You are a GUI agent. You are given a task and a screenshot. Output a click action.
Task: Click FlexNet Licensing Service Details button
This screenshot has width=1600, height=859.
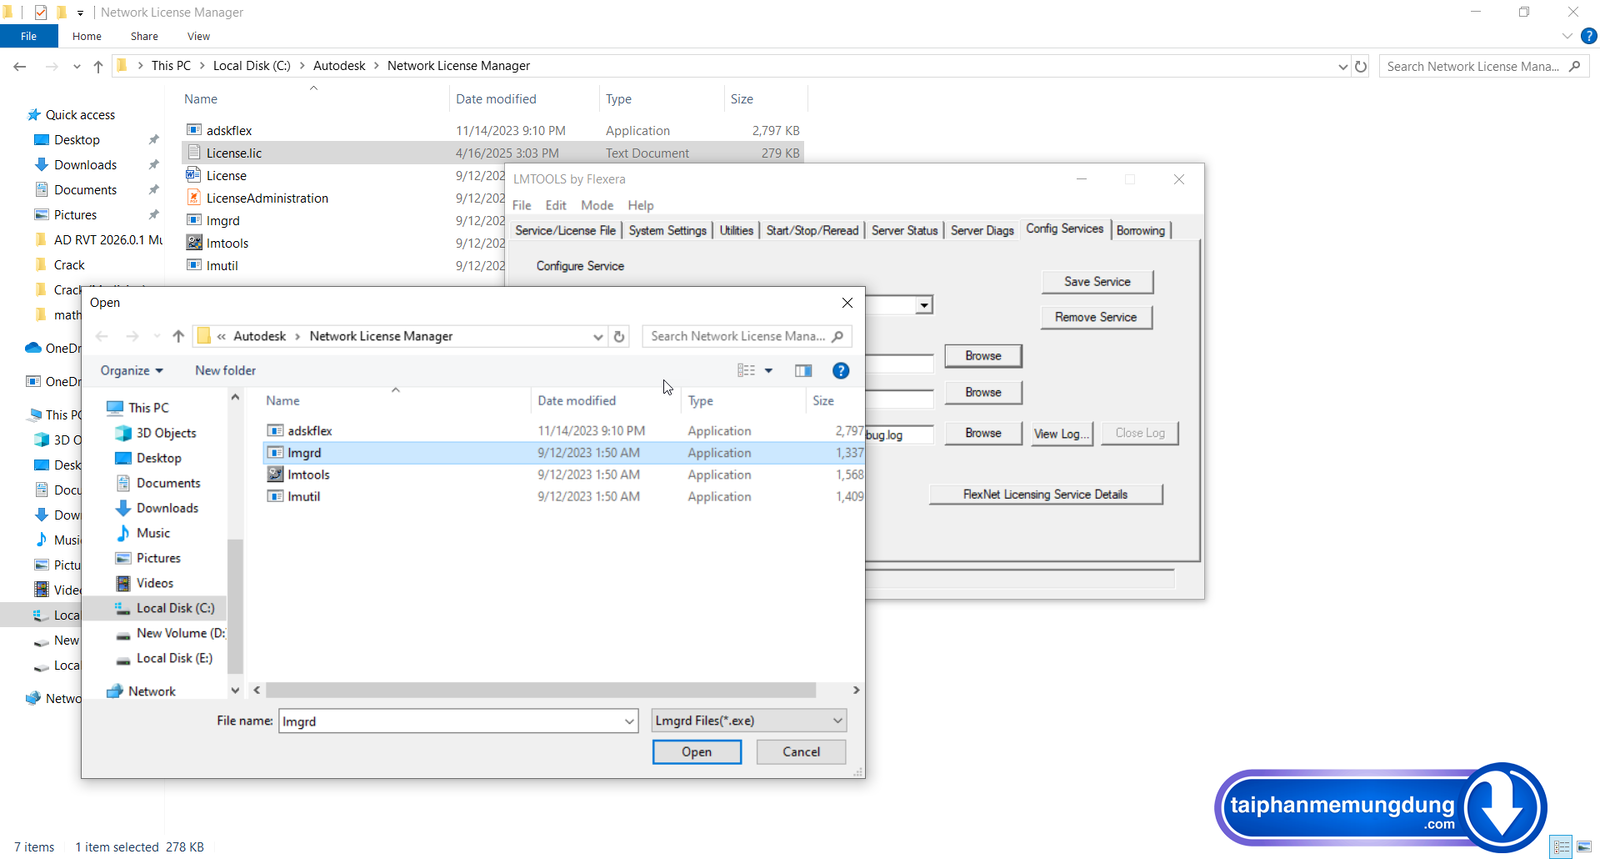point(1045,495)
